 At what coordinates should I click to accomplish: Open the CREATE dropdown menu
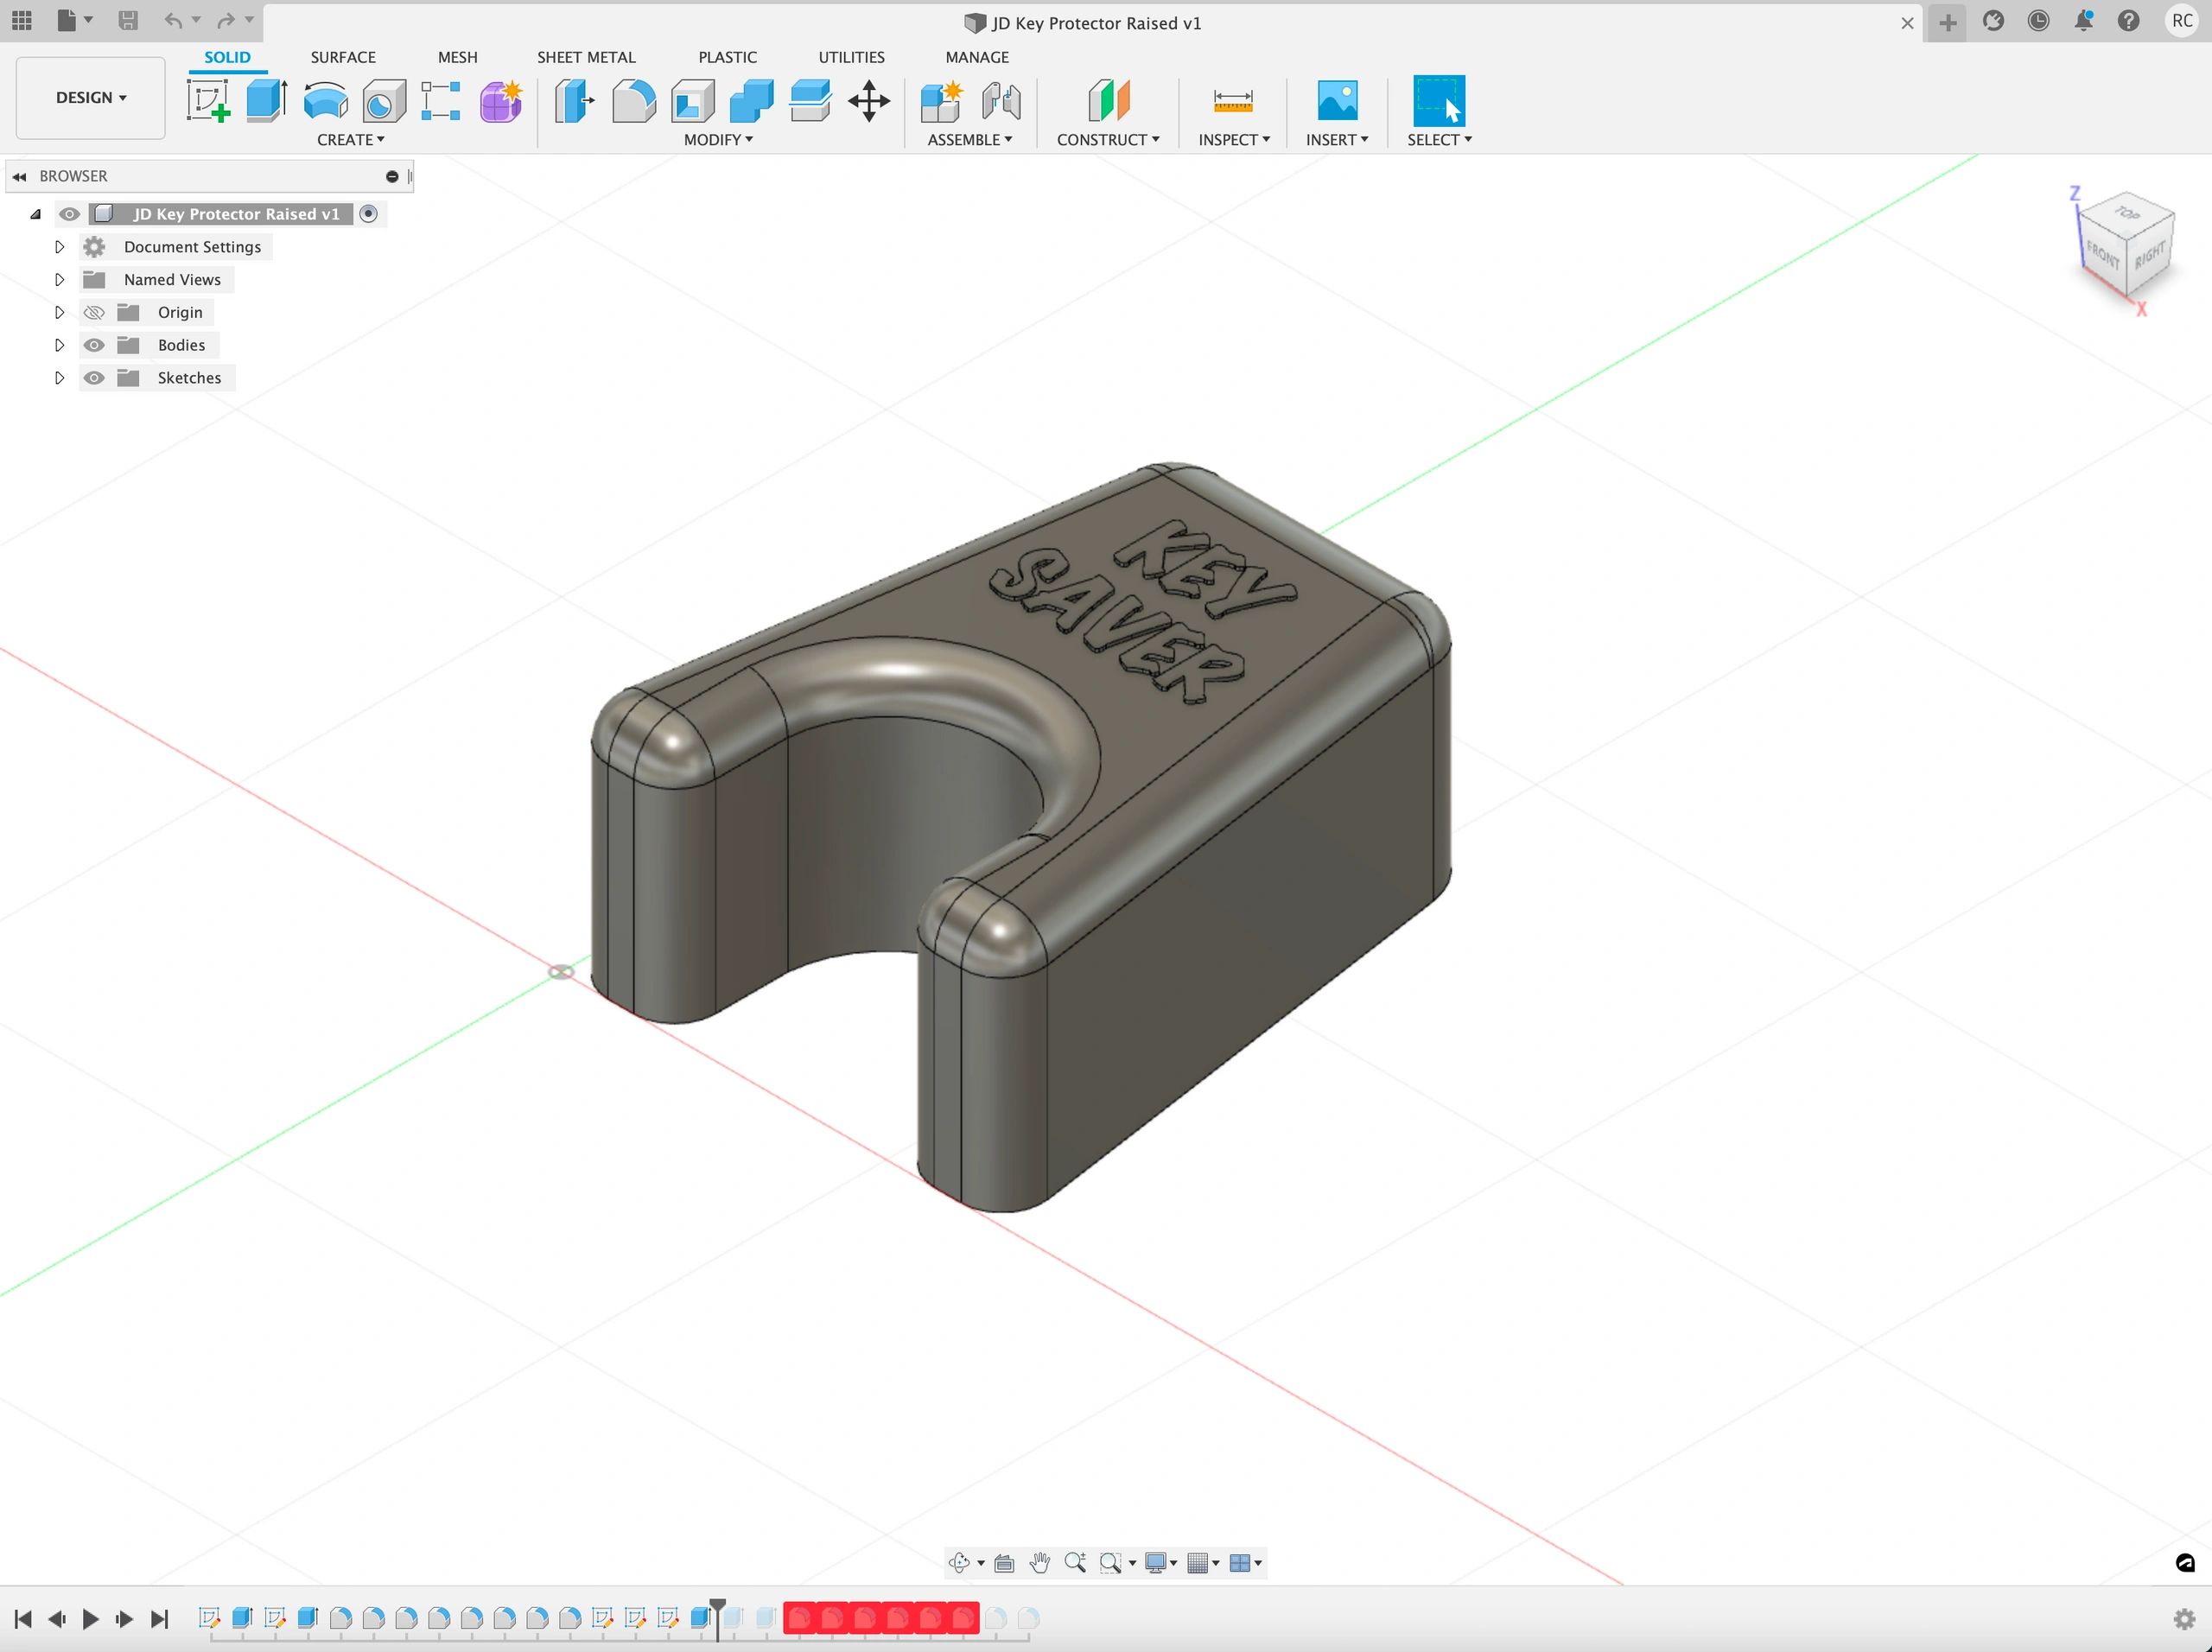pos(350,140)
